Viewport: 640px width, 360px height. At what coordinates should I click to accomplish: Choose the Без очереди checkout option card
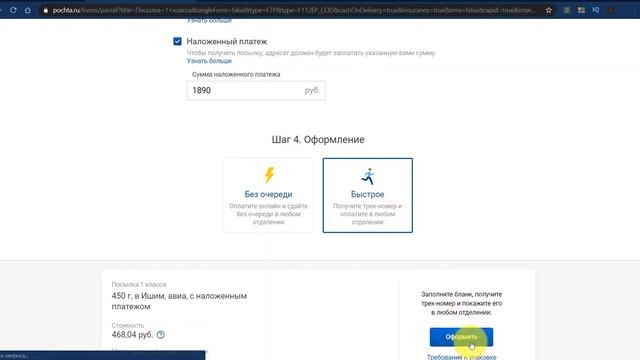[269, 195]
